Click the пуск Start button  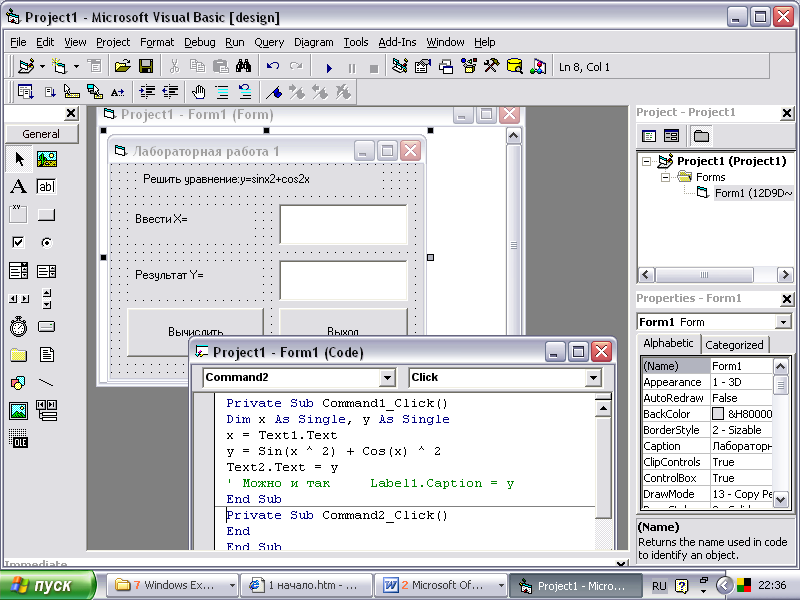coord(47,585)
